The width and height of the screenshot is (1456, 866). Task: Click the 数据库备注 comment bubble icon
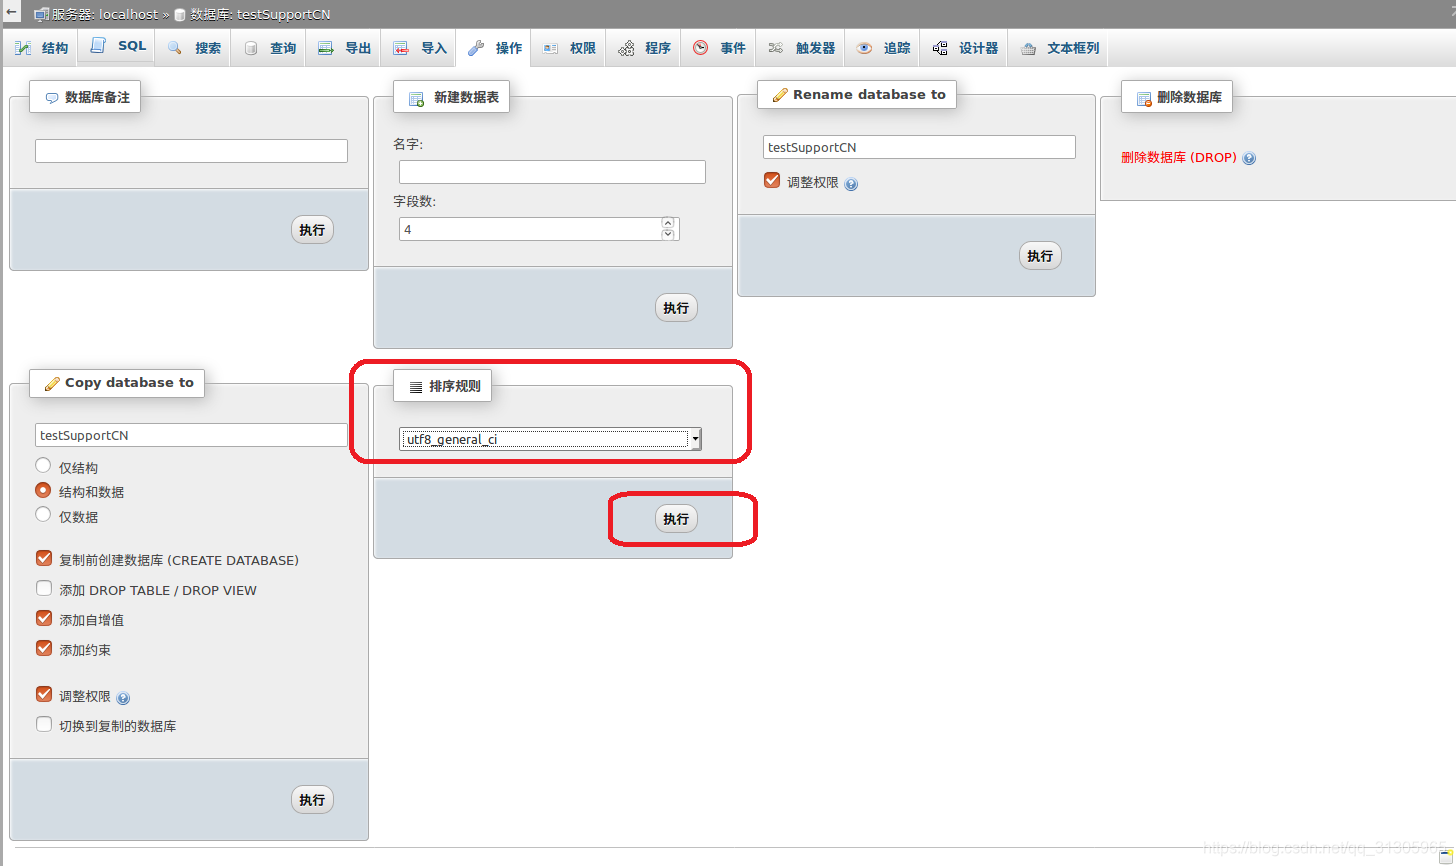52,98
